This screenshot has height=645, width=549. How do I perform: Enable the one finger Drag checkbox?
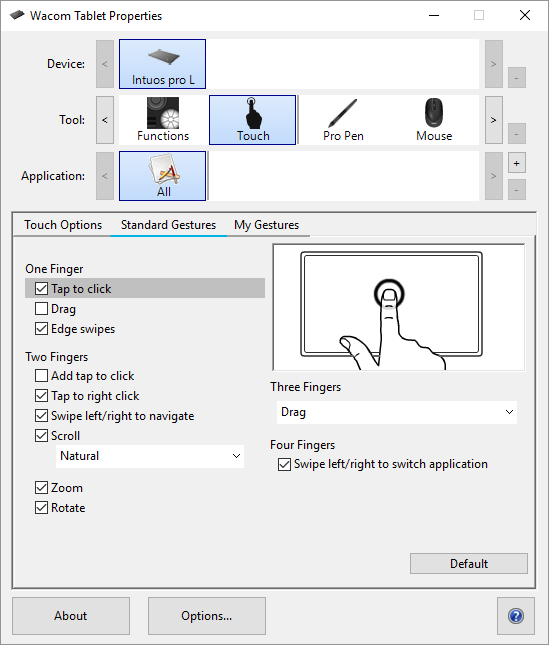[41, 309]
